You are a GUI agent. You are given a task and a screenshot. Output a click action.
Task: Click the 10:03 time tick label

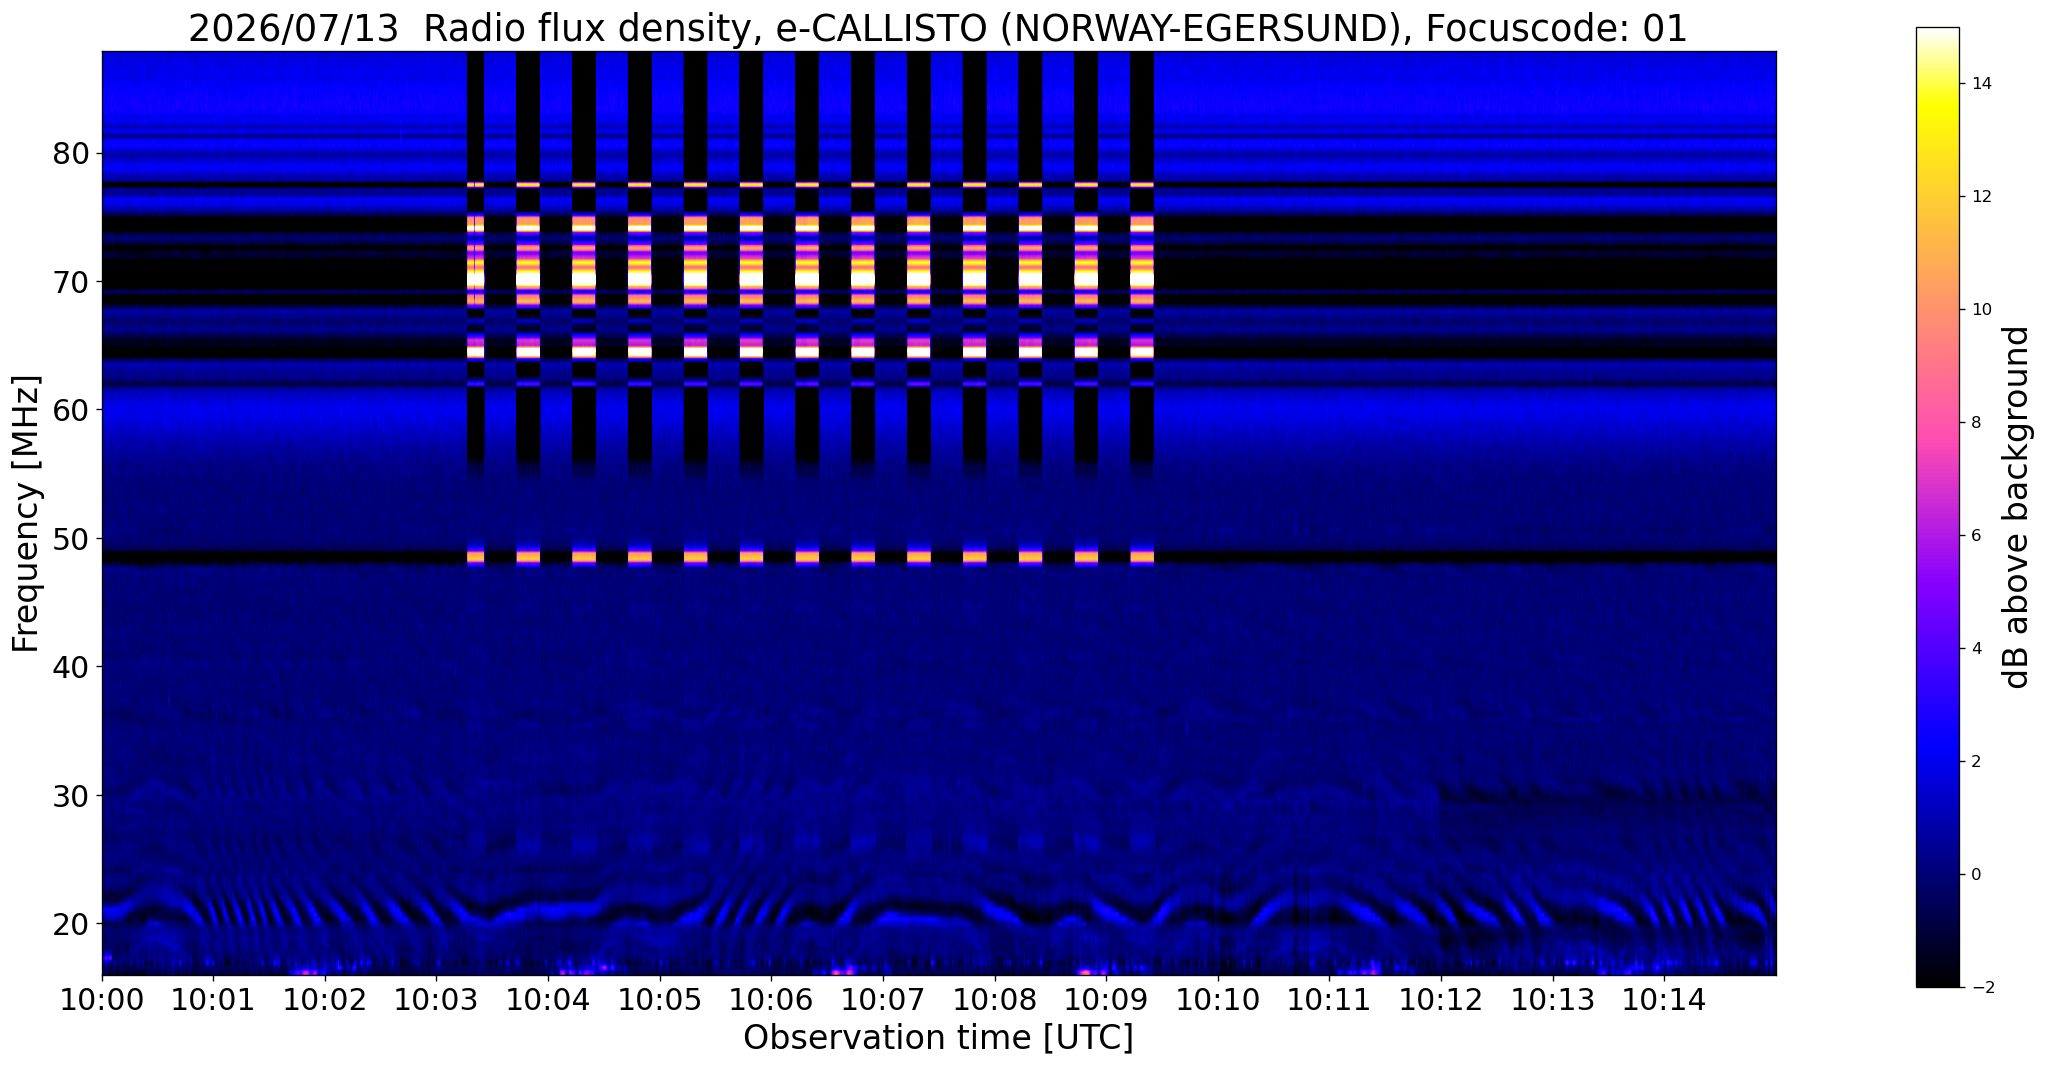(x=436, y=999)
